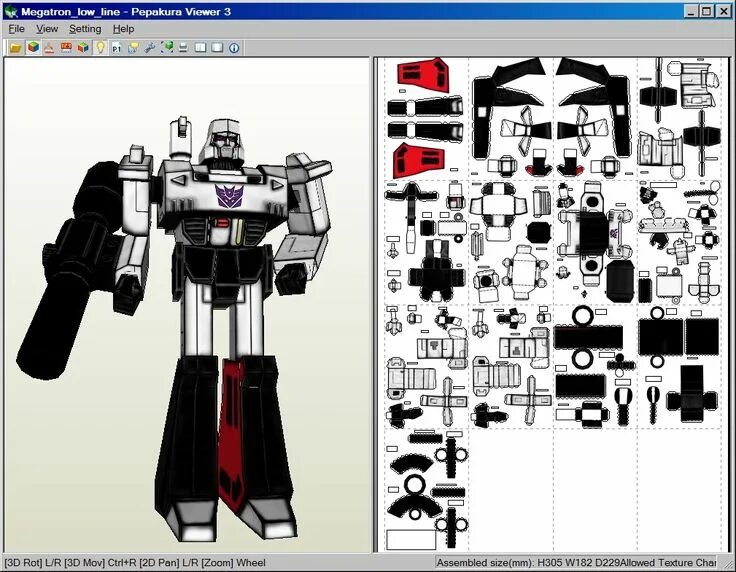Open the File menu
The image size is (736, 572).
[16, 29]
